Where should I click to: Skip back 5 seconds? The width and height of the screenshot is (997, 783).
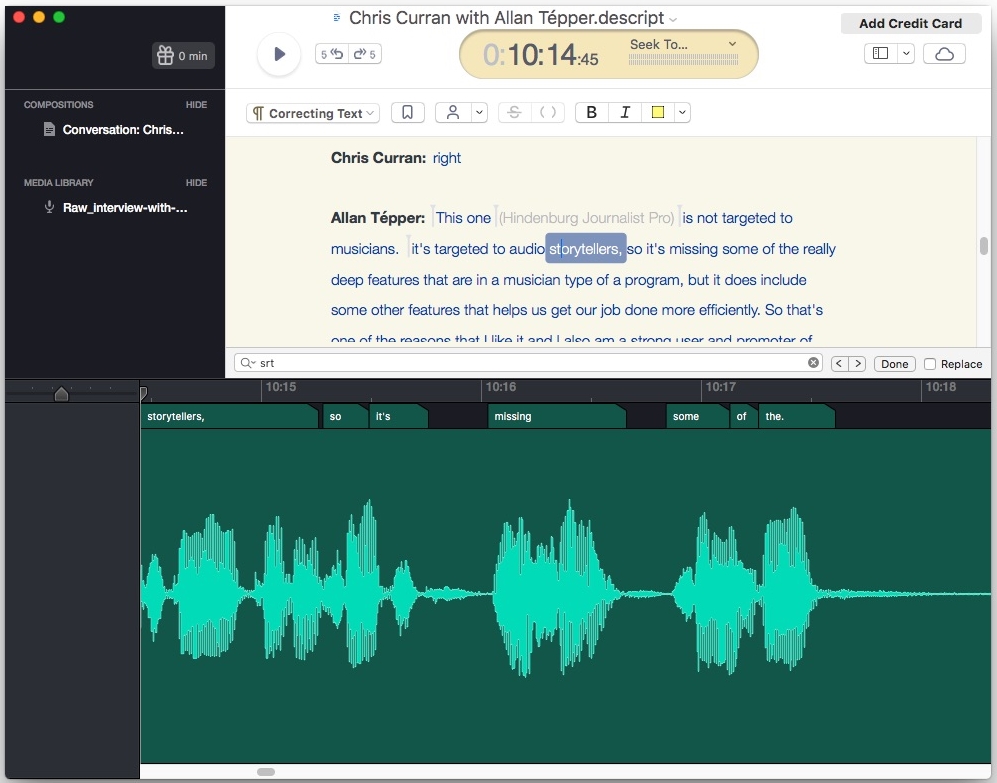(331, 54)
